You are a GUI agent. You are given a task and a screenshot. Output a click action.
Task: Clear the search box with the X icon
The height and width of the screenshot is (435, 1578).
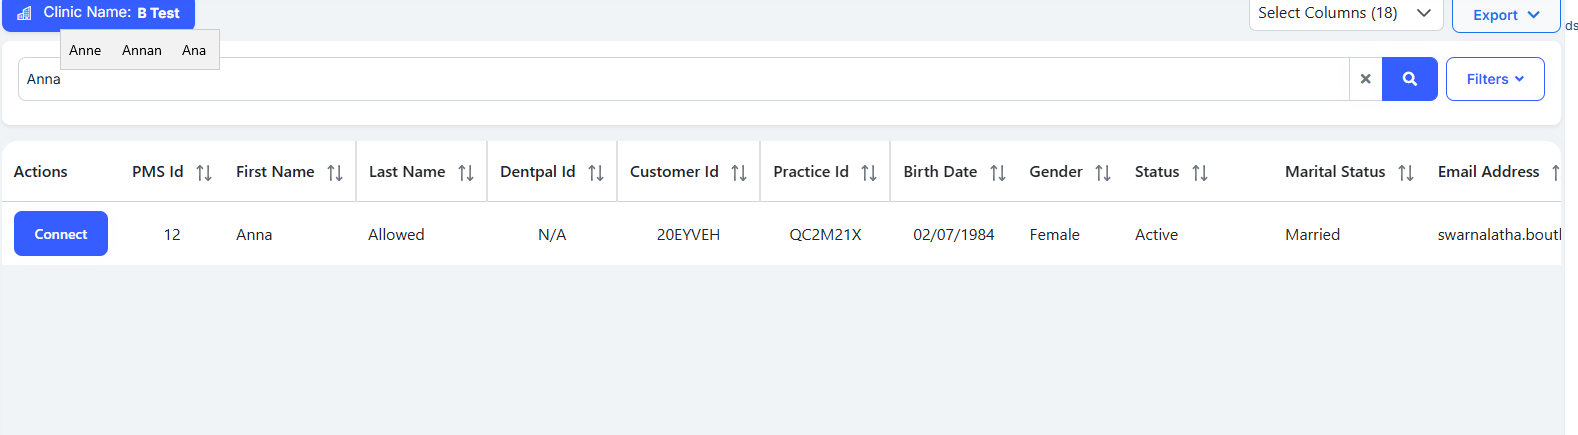pos(1365,79)
